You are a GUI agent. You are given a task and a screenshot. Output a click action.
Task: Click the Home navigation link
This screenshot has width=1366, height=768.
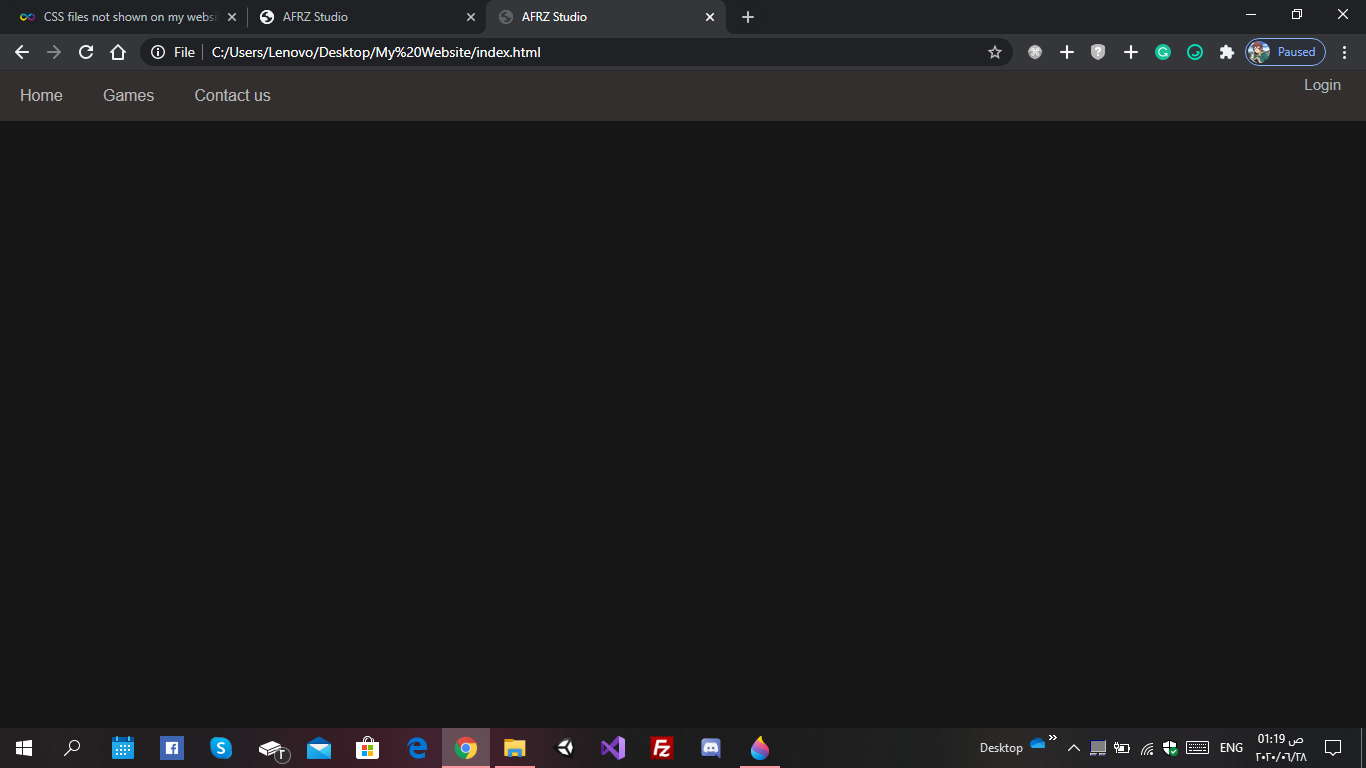41,95
